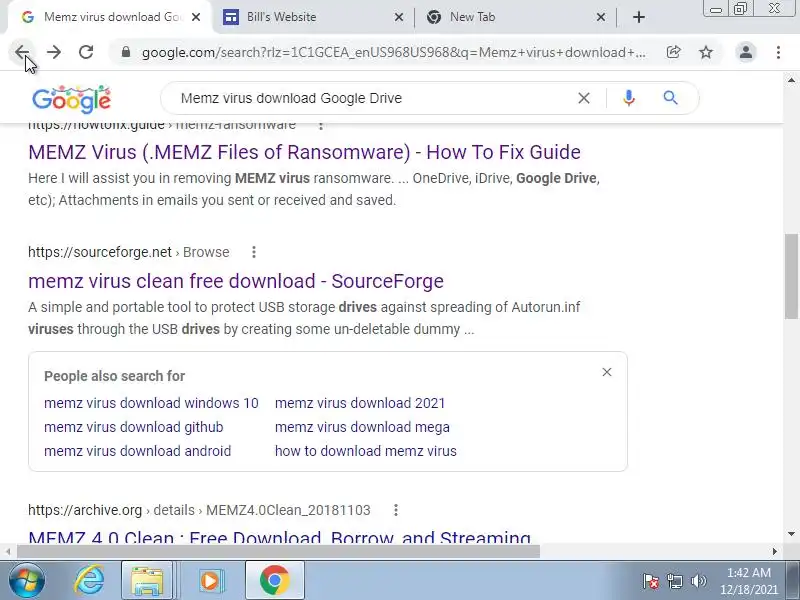Click the Google search text field
Viewport: 800px width, 600px height.
[372, 98]
